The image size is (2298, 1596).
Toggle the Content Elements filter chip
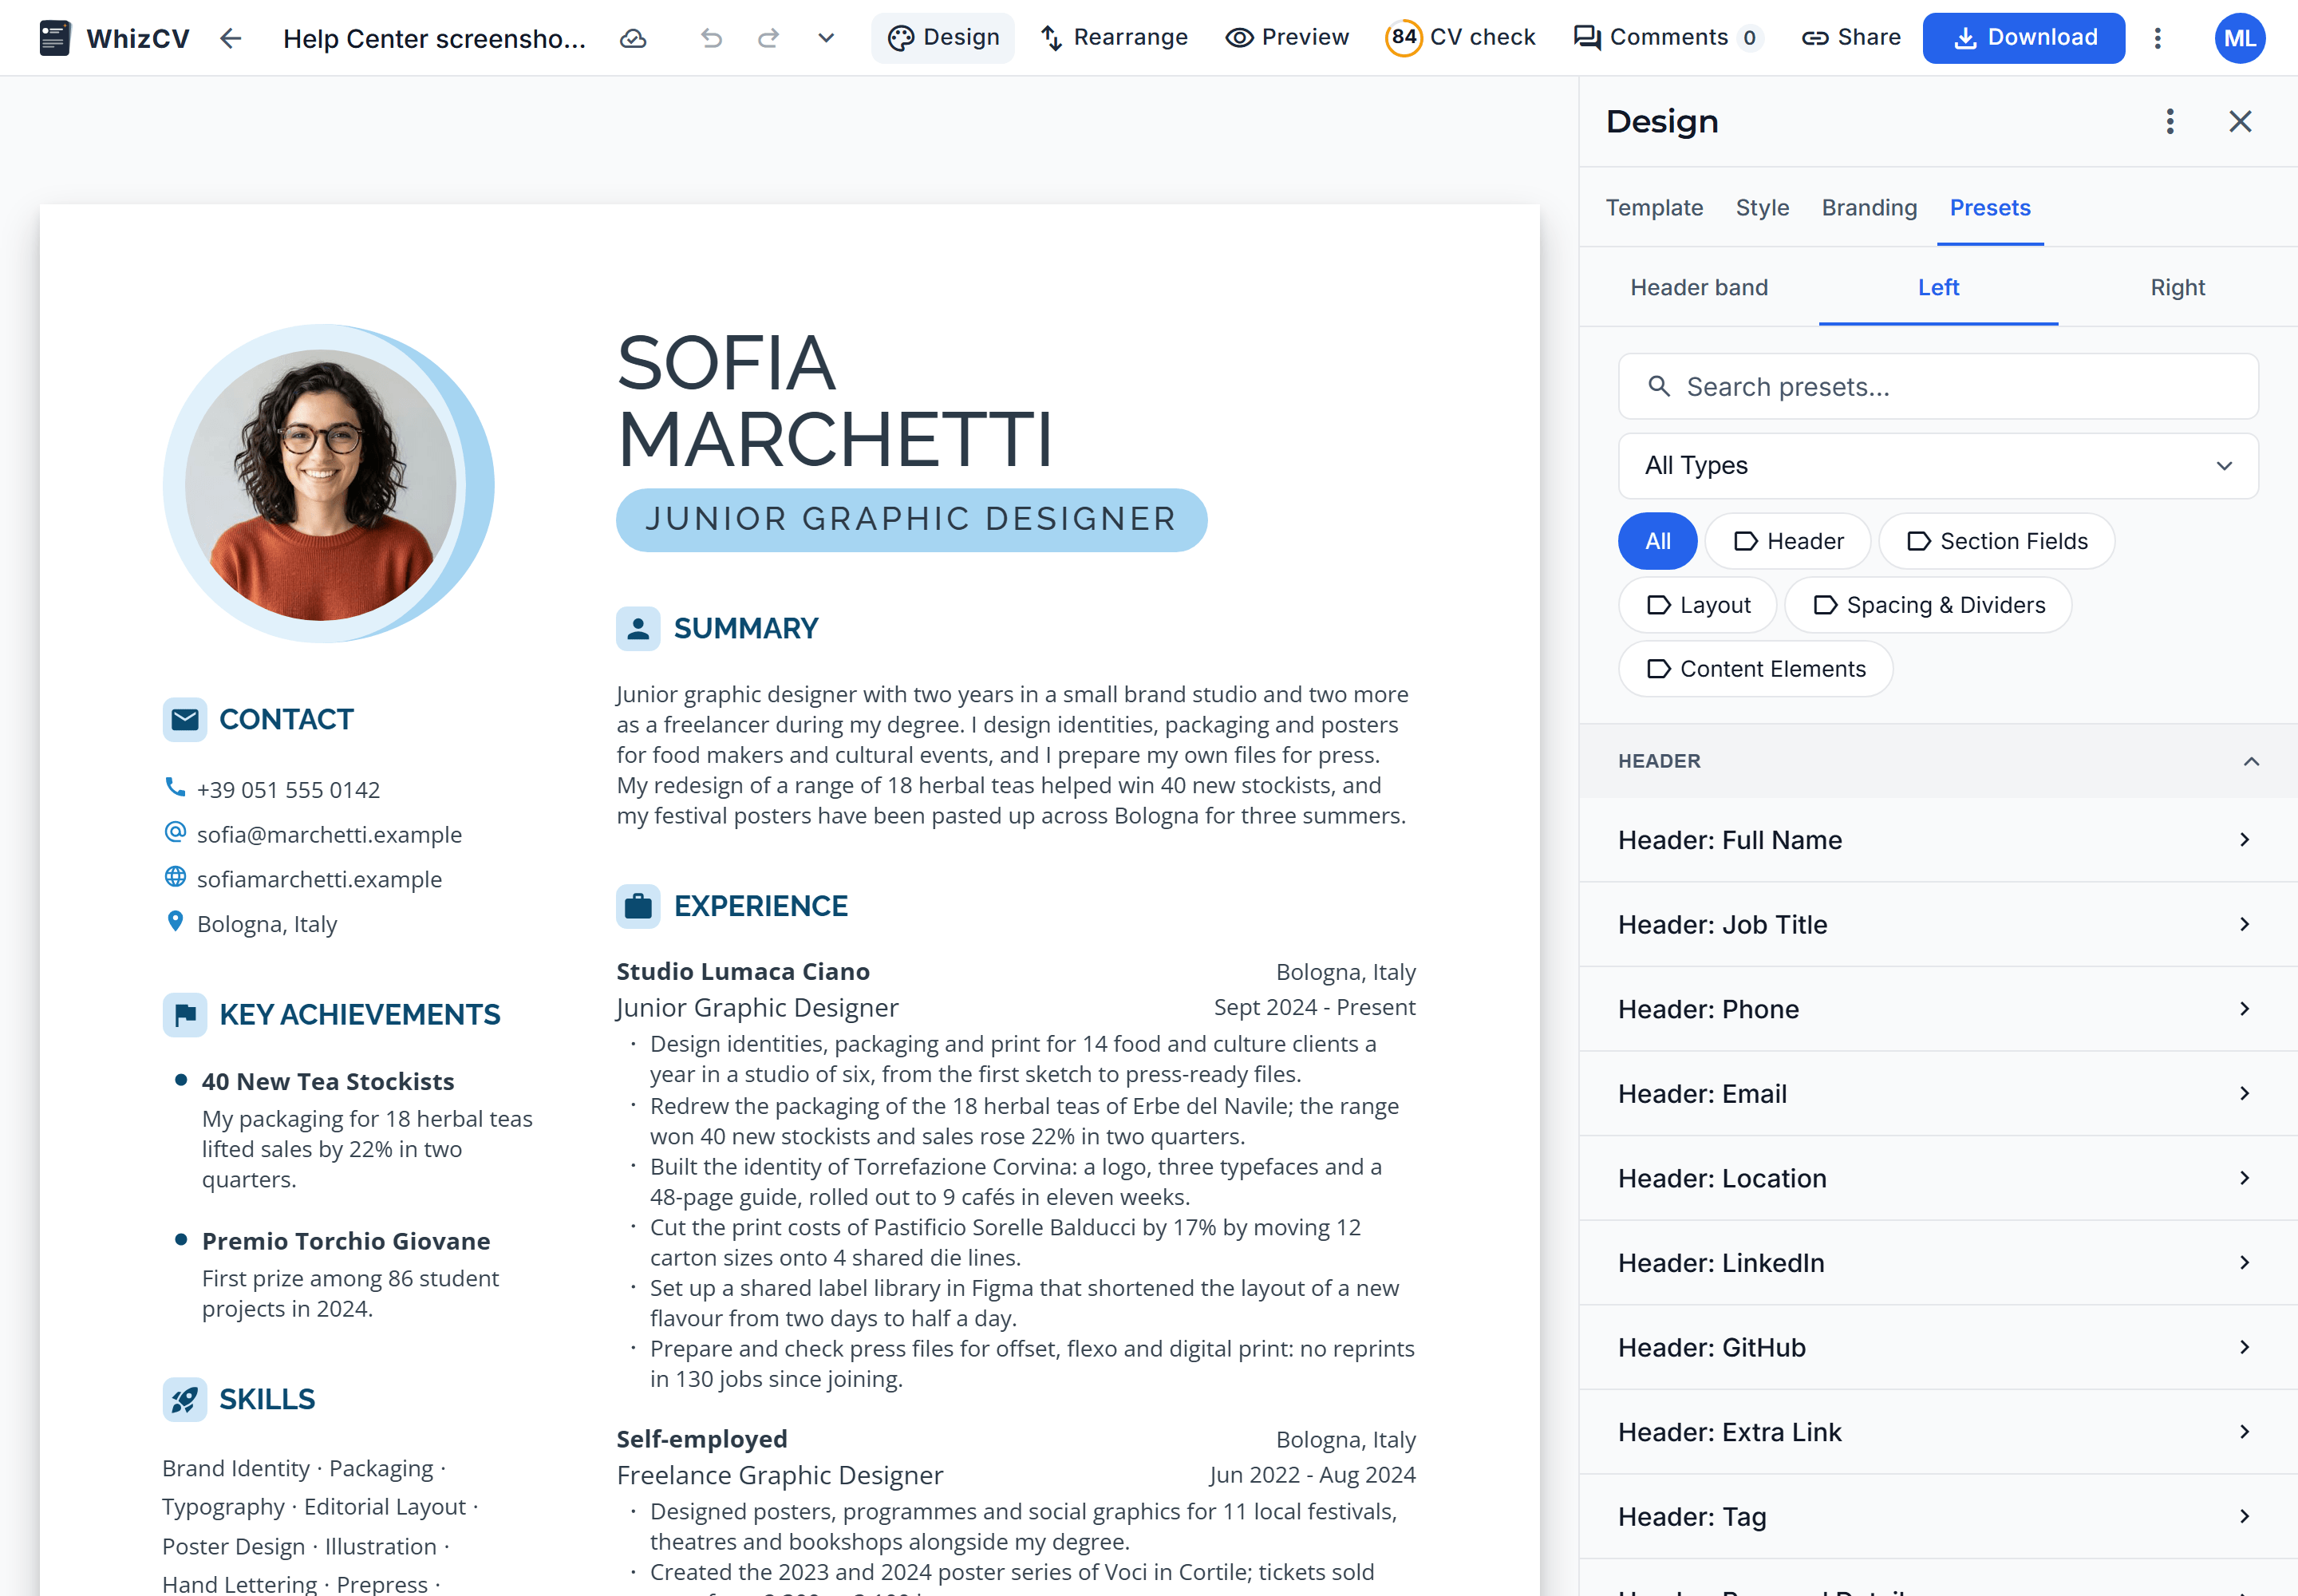pos(1755,669)
